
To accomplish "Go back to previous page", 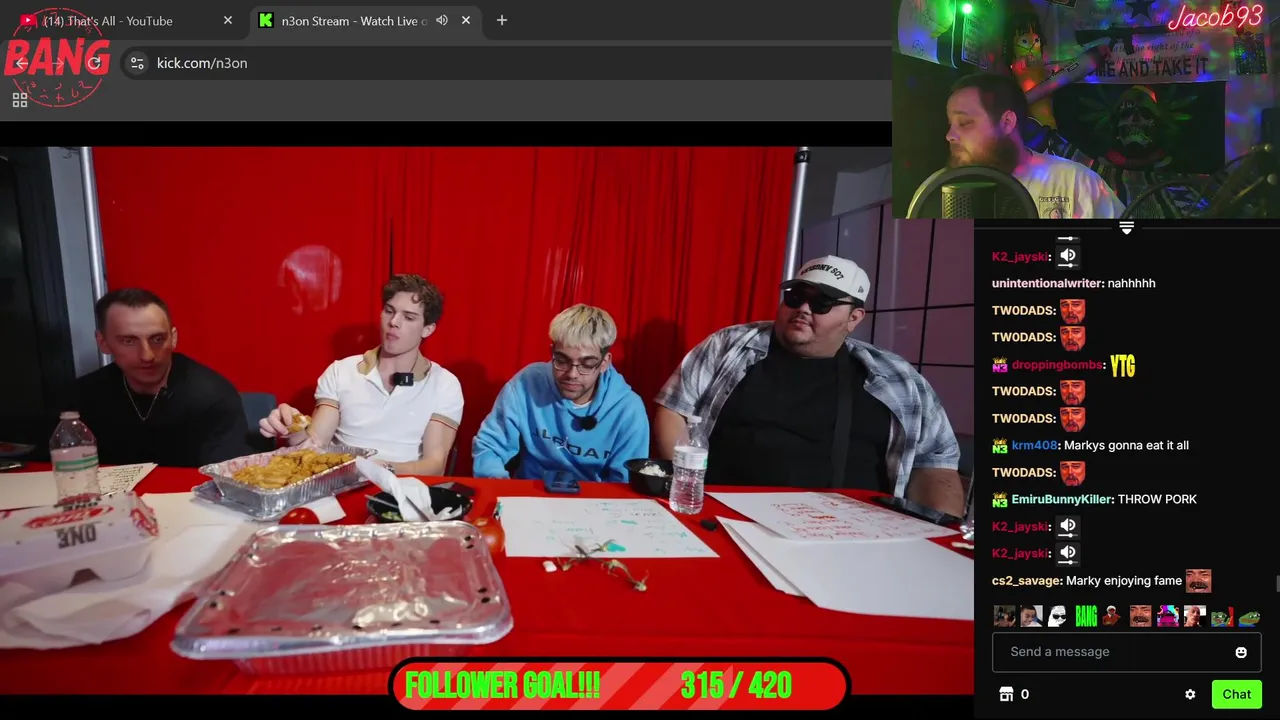I will (22, 63).
